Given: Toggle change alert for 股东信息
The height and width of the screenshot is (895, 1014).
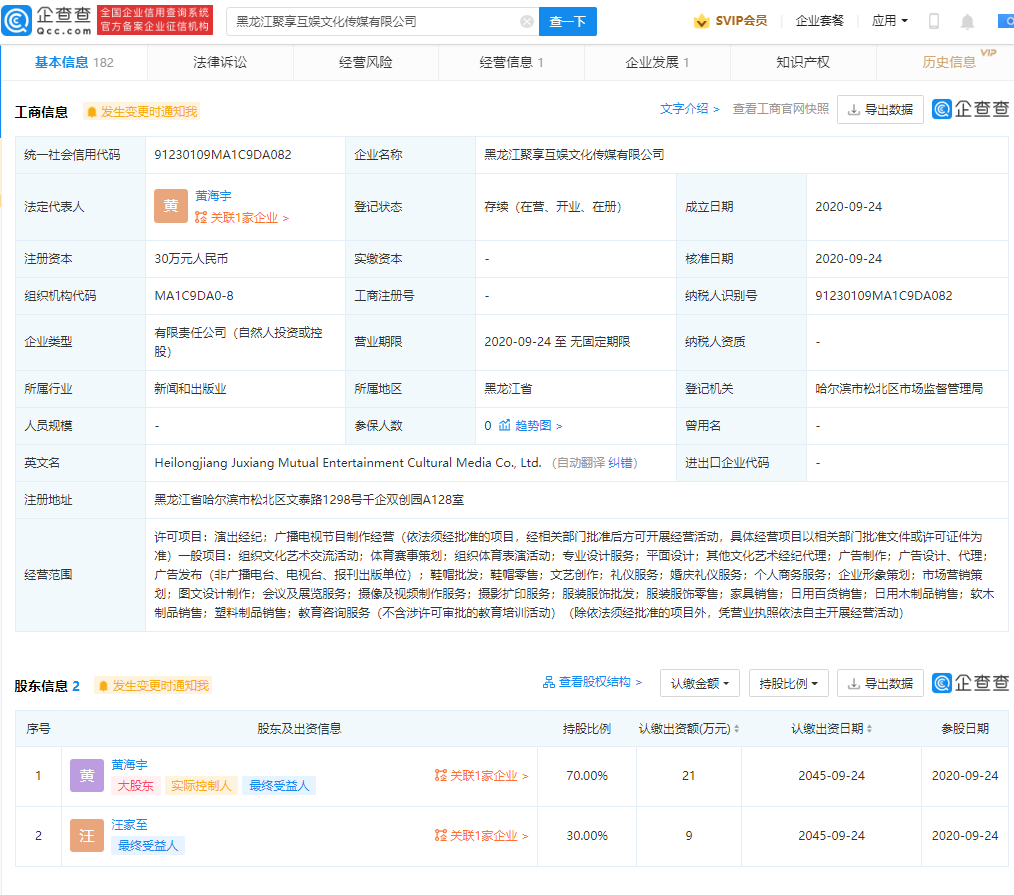Looking at the screenshot, I should coord(153,686).
